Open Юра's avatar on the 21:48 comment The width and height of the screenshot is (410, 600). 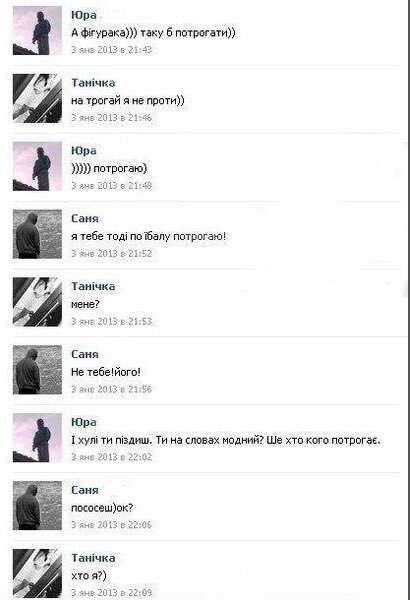pyautogui.click(x=37, y=166)
